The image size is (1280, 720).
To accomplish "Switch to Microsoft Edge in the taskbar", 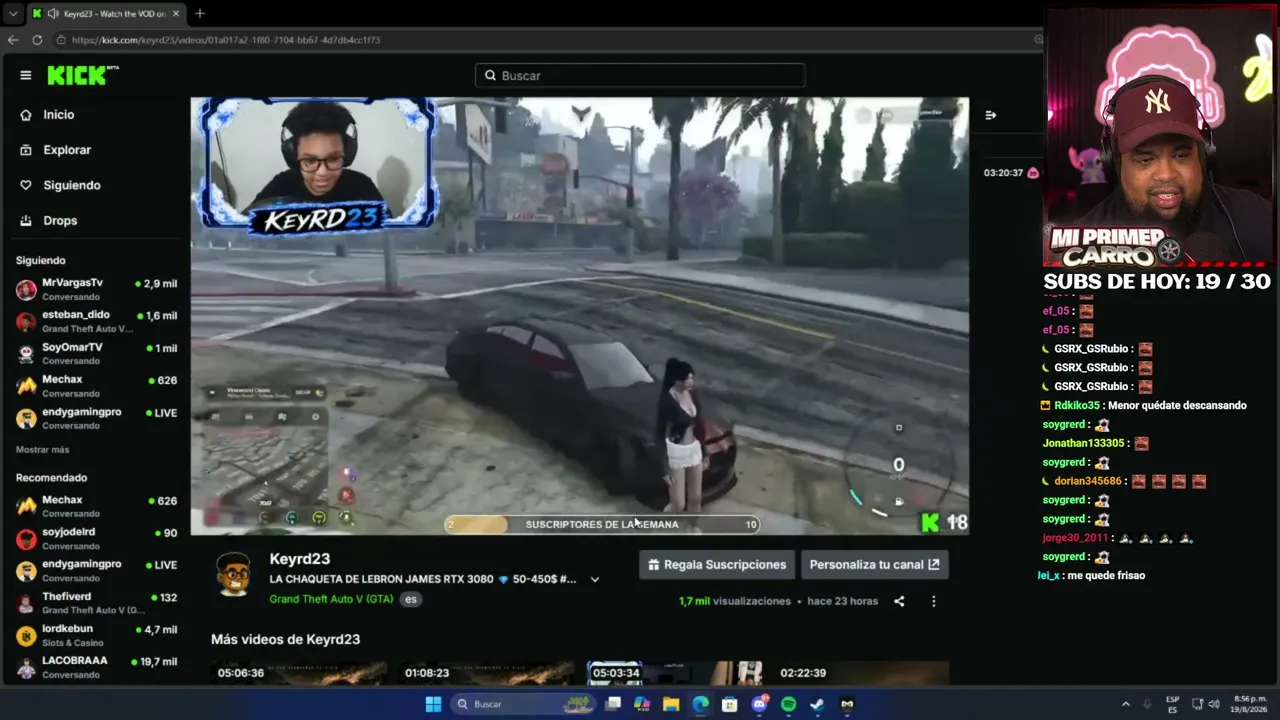I will (700, 704).
